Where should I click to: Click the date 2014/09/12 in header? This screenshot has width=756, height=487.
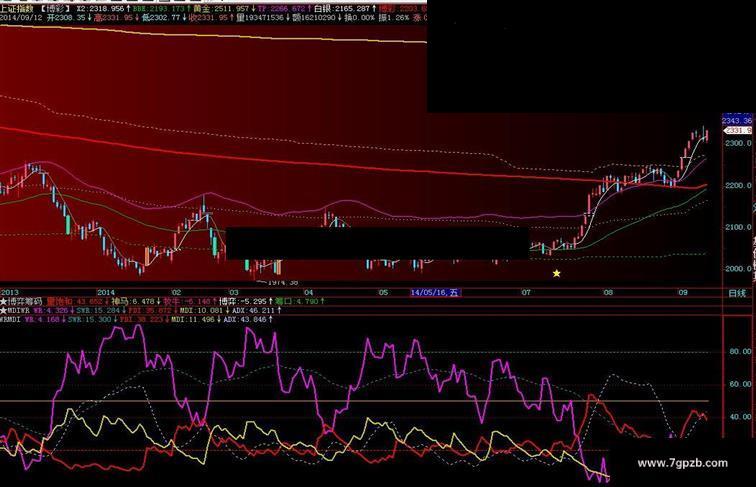point(21,17)
